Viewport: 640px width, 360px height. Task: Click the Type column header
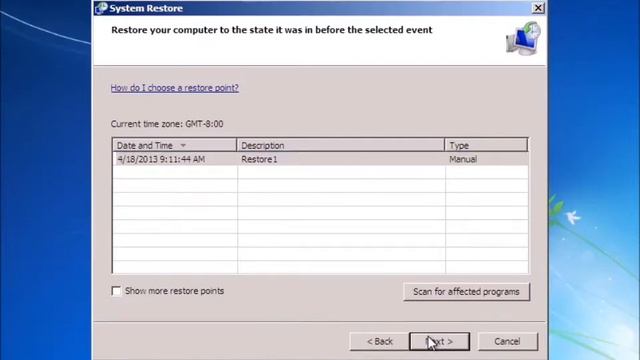click(486, 145)
